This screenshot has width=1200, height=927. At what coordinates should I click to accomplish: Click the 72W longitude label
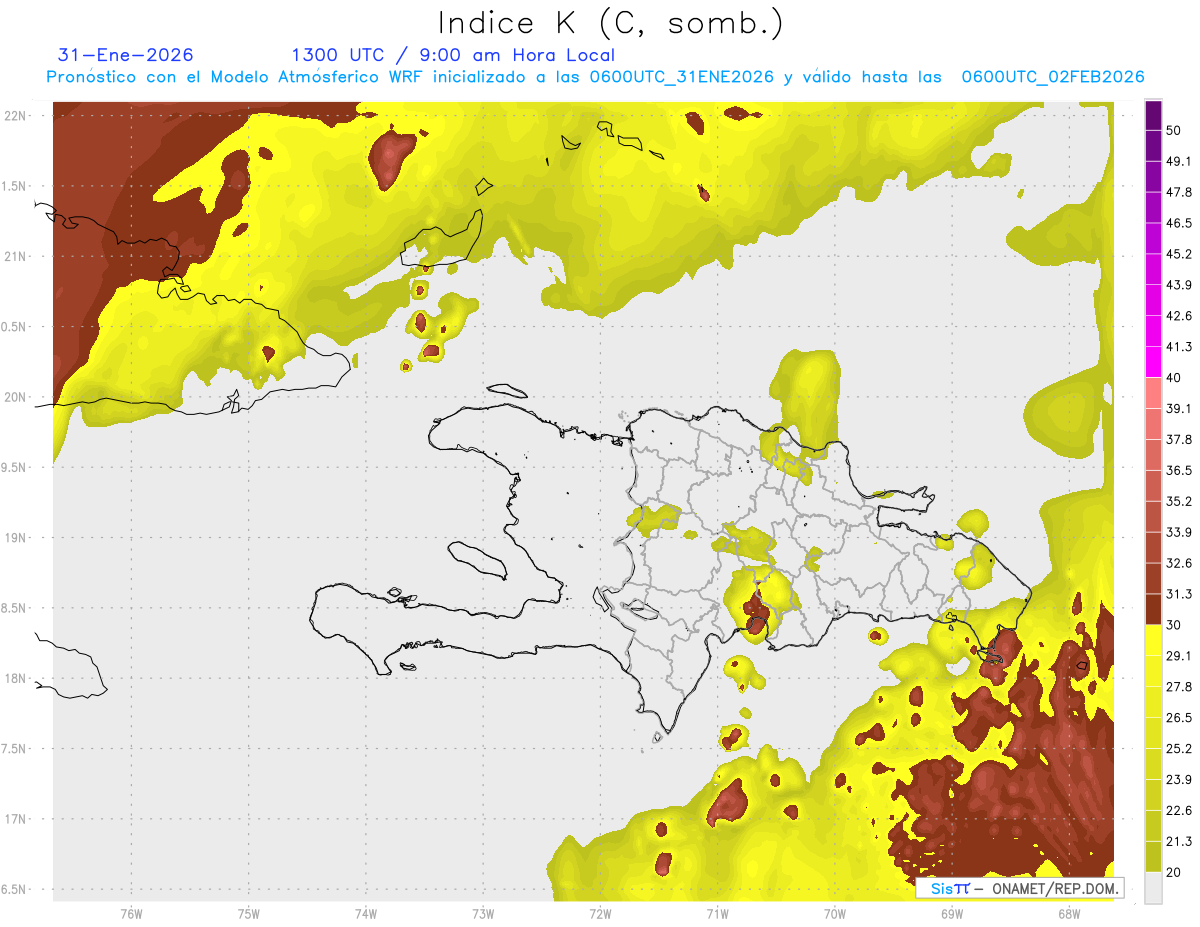pos(600,913)
